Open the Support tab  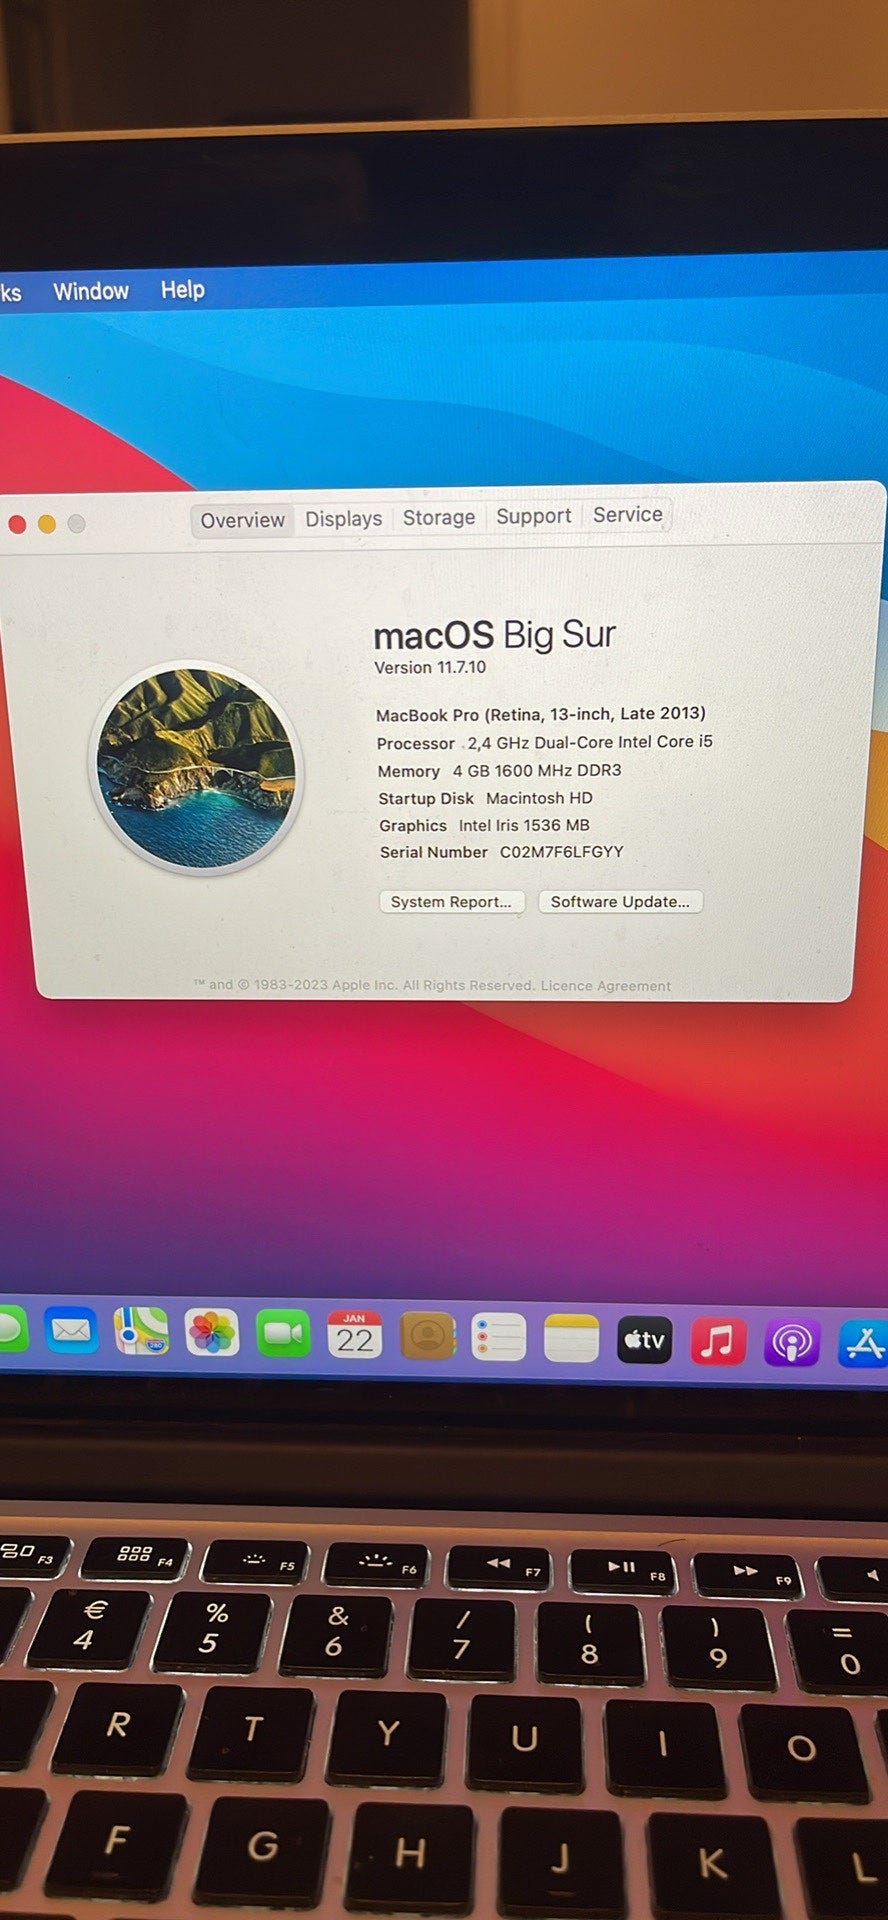coord(534,516)
